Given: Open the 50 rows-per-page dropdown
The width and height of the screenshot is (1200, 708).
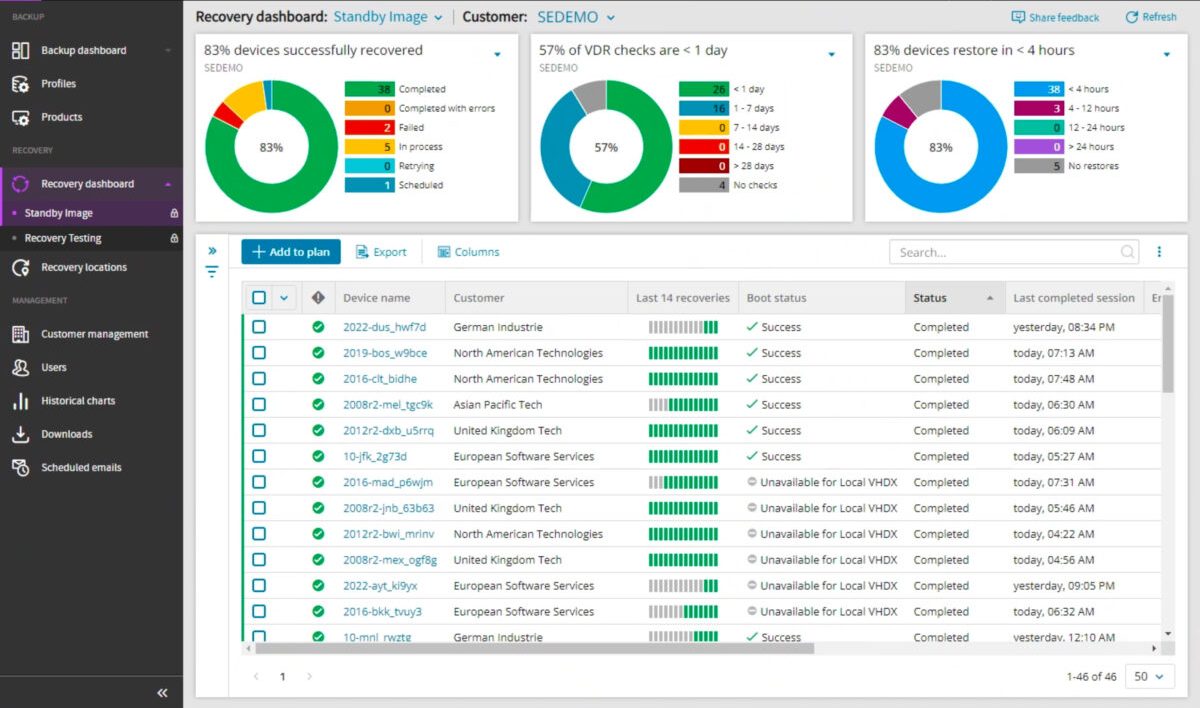Looking at the screenshot, I should pyautogui.click(x=1148, y=677).
